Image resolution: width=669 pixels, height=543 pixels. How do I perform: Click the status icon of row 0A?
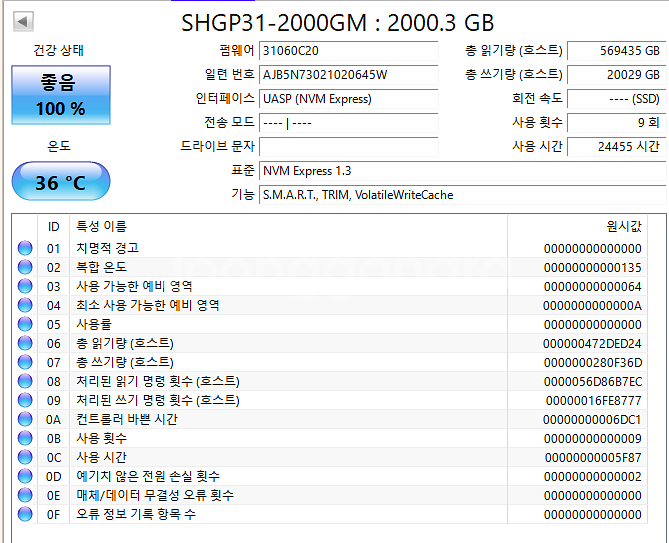pyautogui.click(x=25, y=419)
